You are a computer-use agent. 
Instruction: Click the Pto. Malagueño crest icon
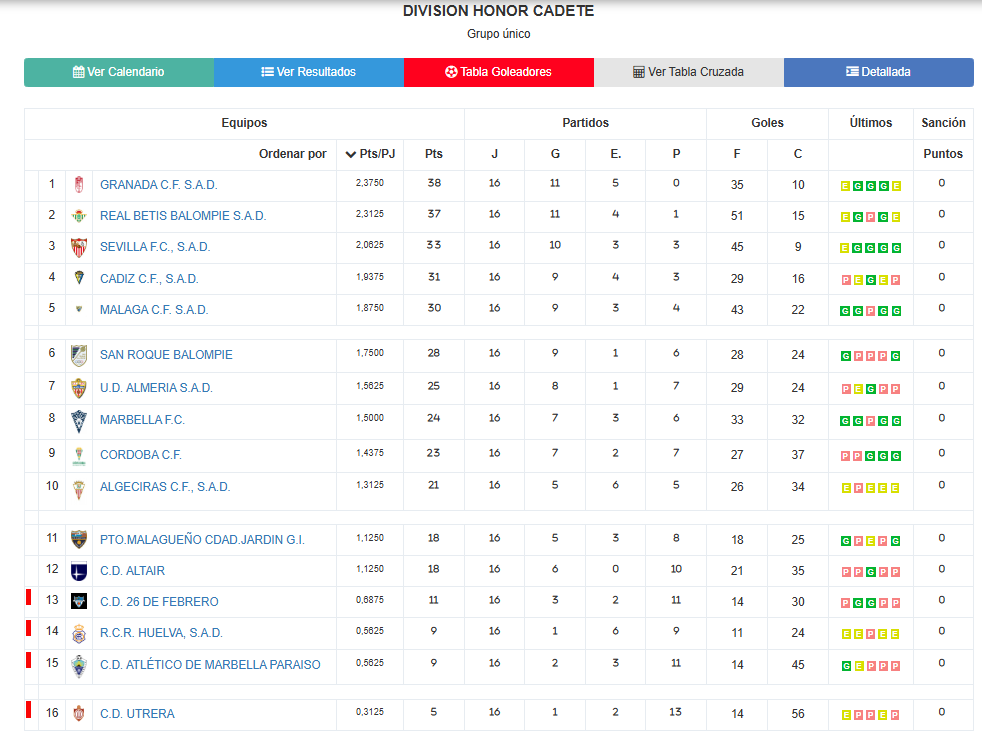pyautogui.click(x=79, y=539)
